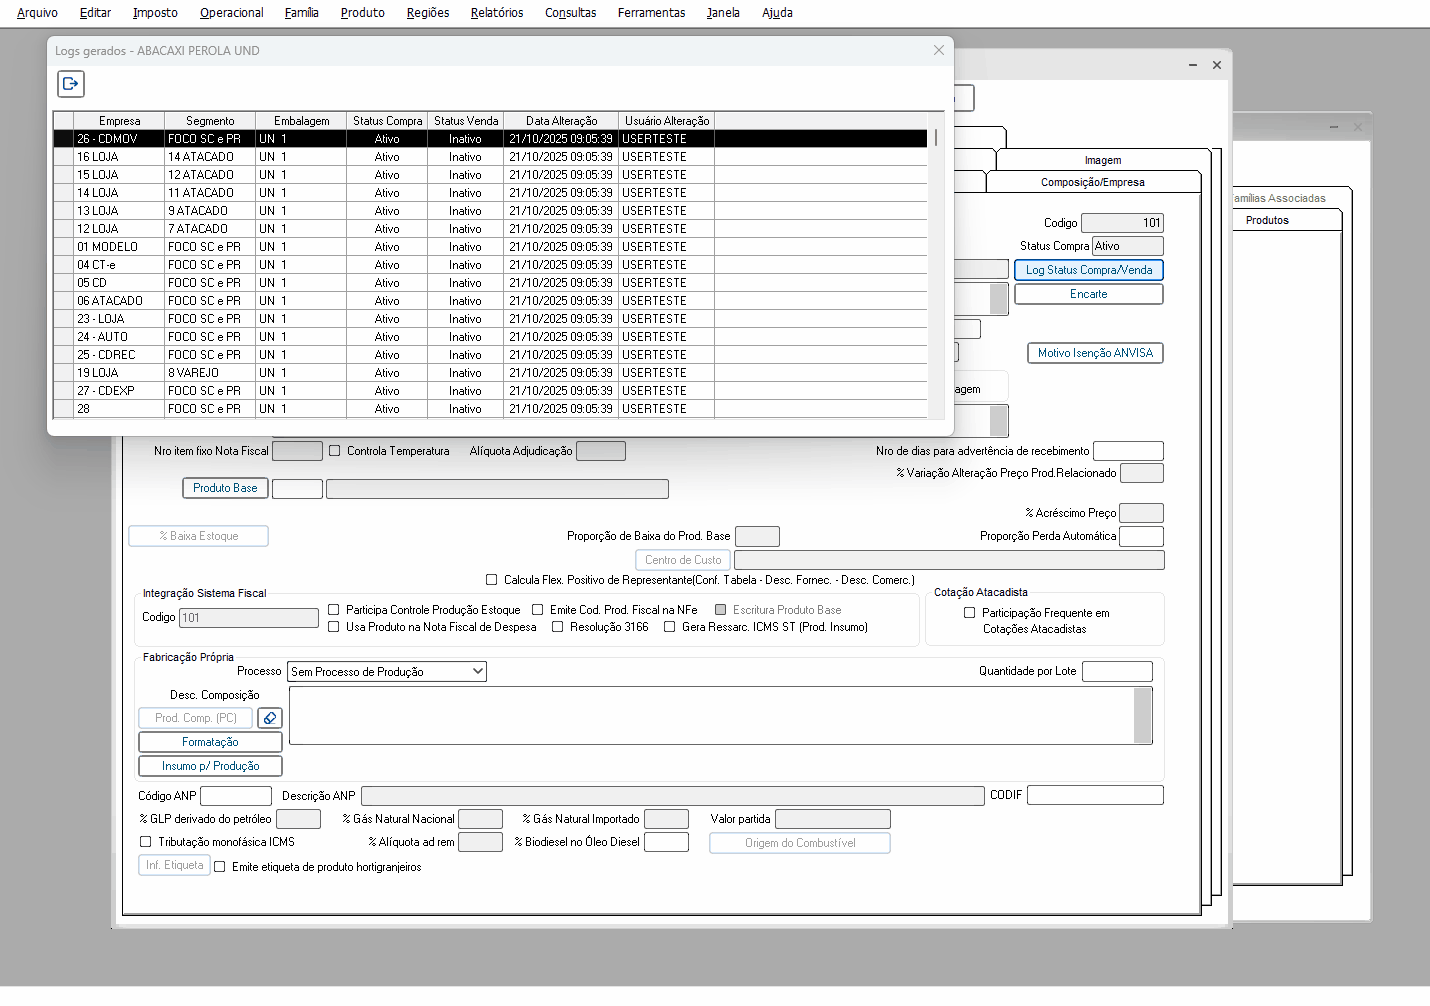This screenshot has width=1430, height=1006.
Task: Select the '27 - CDEXP' log row
Action: pos(491,391)
